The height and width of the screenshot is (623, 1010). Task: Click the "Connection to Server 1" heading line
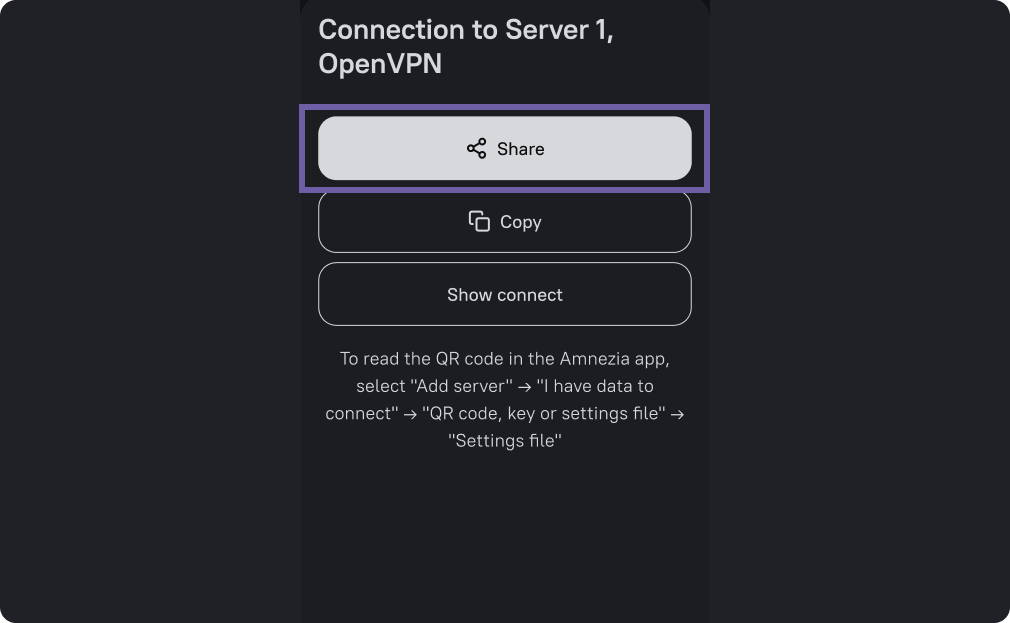pyautogui.click(x=466, y=30)
